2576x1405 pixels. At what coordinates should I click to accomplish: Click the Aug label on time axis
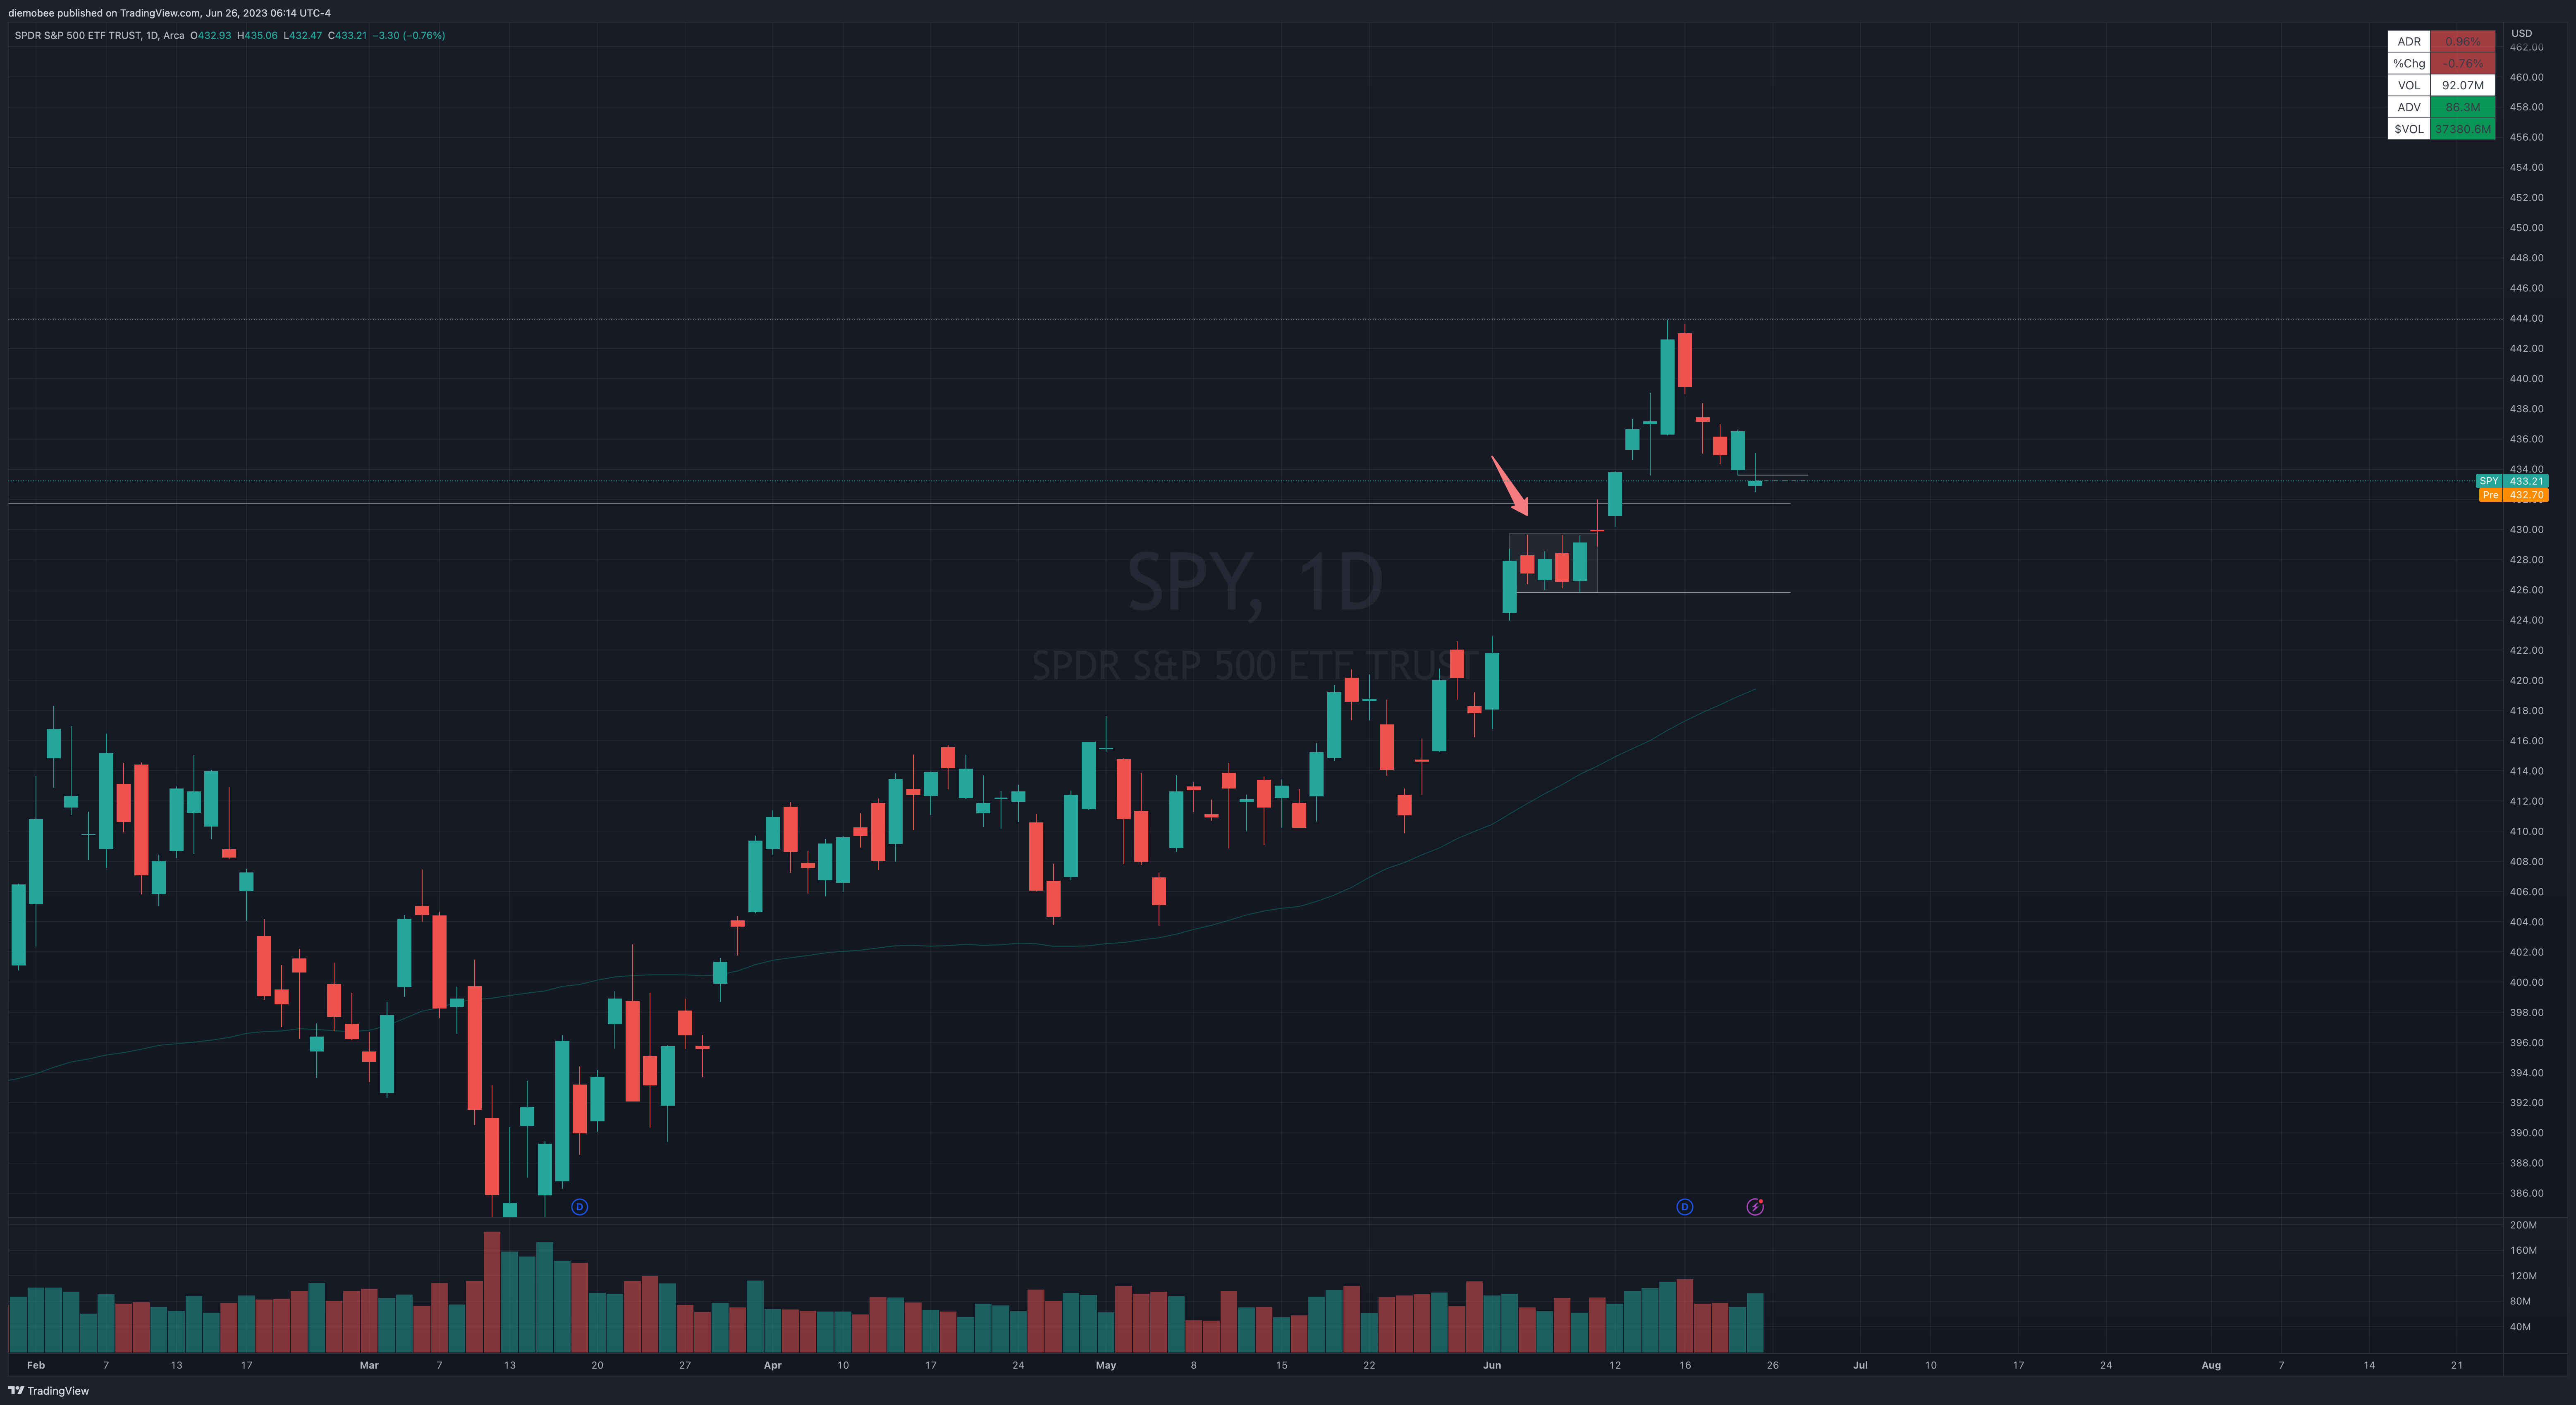pyautogui.click(x=2211, y=1365)
